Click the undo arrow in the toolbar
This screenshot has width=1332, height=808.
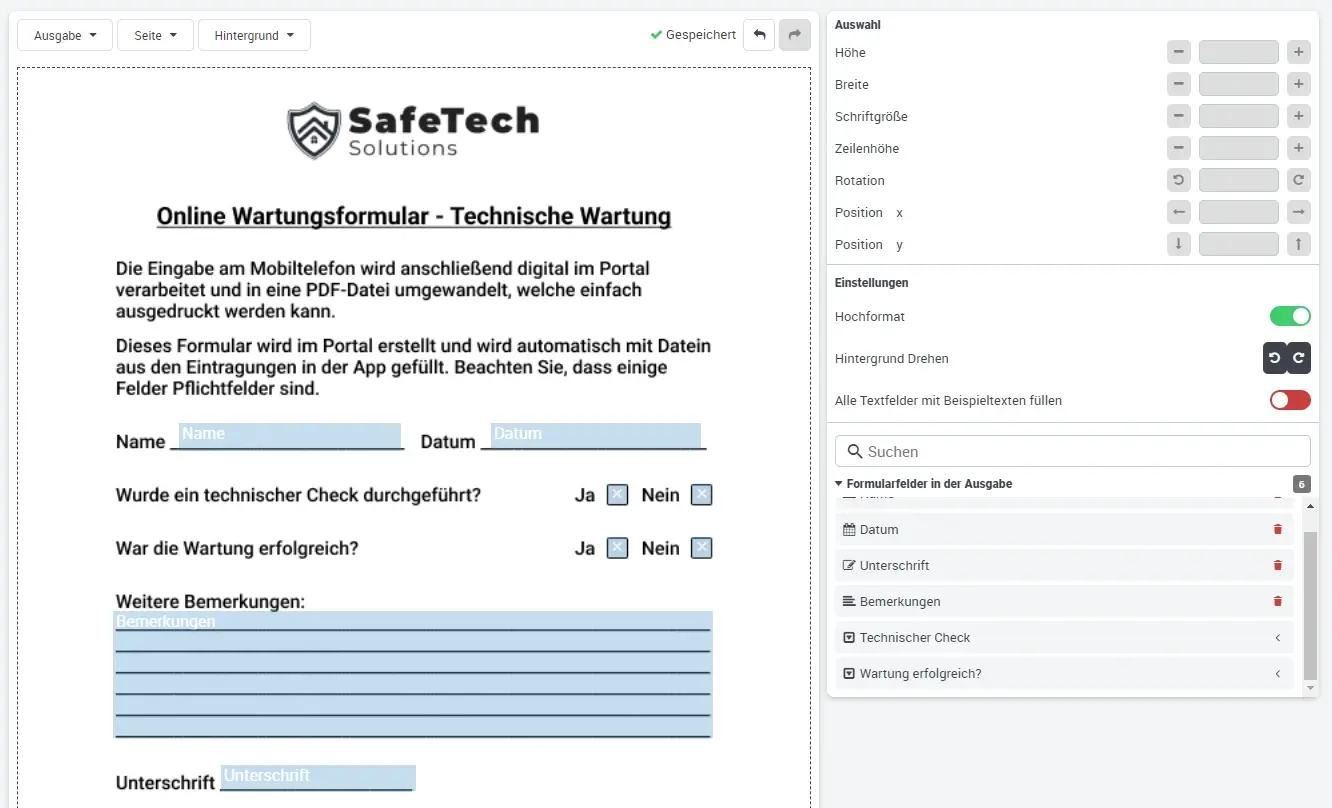coord(759,34)
